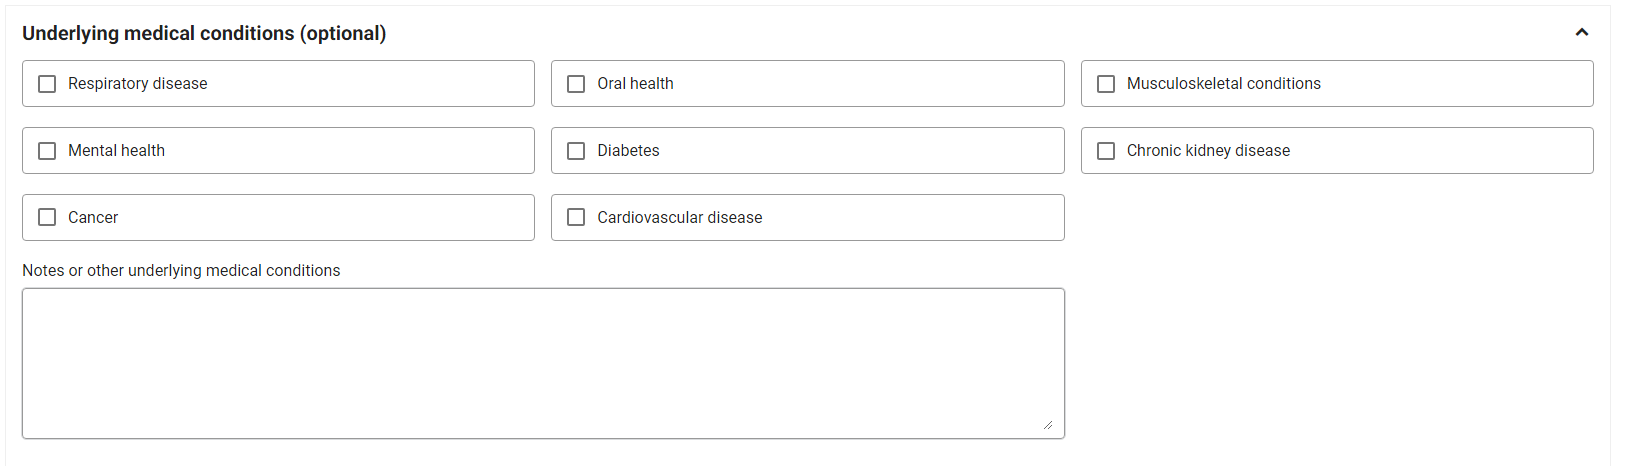Click the Mental health label text
Screen dimensions: 1626x466
tap(116, 151)
